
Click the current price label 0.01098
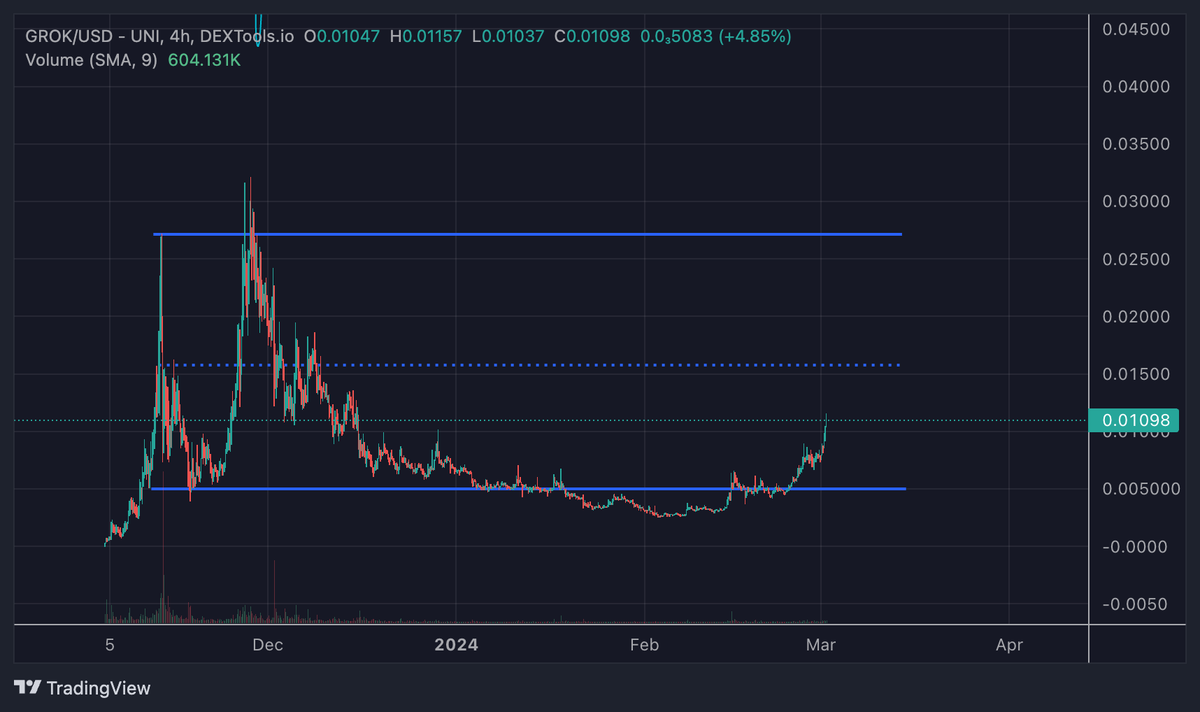[1133, 421]
